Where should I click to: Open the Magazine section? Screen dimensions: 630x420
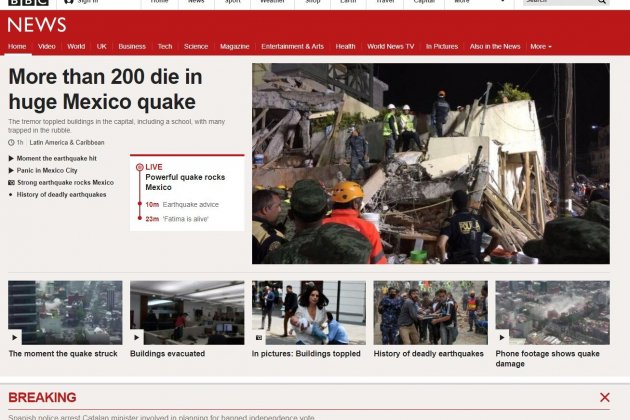tap(234, 47)
